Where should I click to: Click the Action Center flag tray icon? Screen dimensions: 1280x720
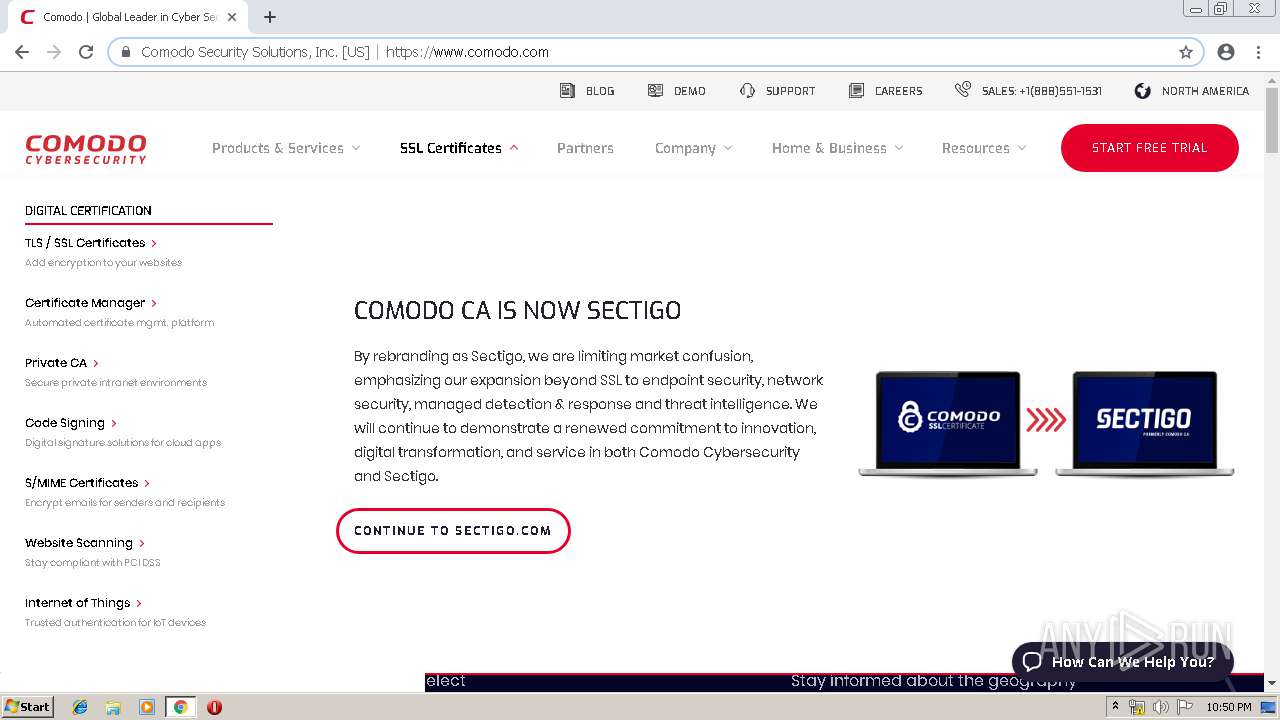tap(1185, 707)
